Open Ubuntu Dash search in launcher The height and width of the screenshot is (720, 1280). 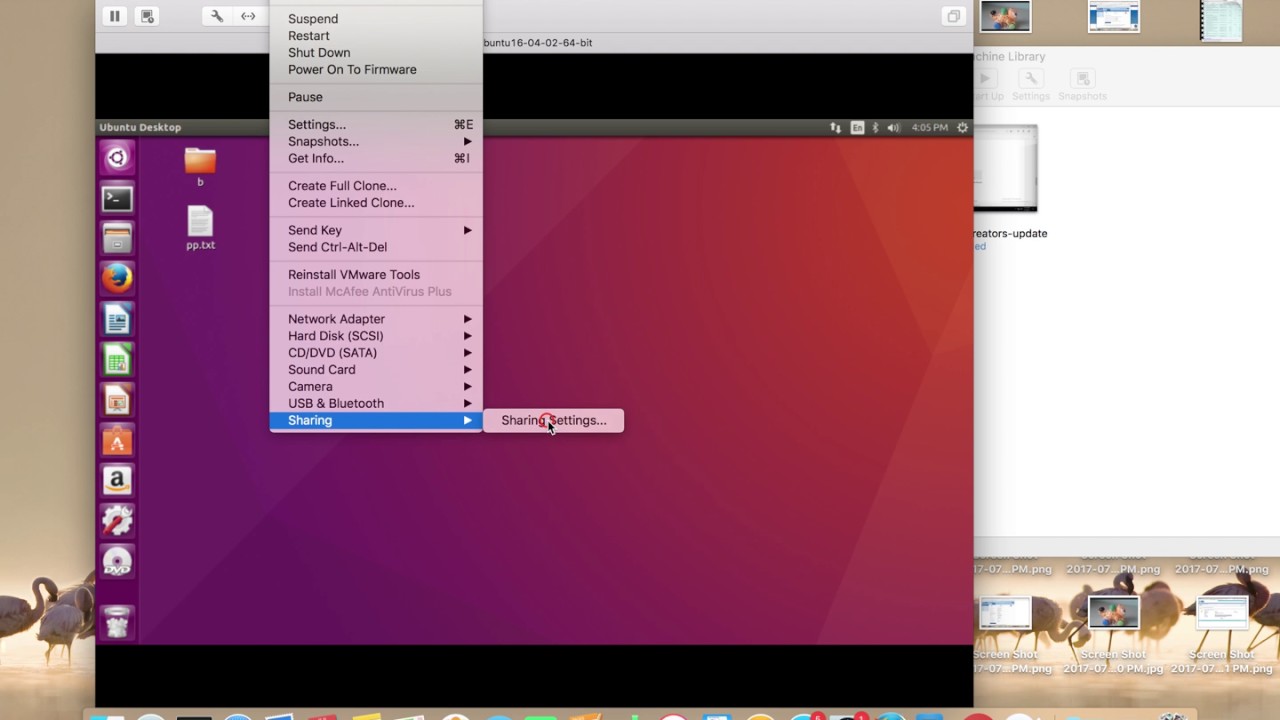pyautogui.click(x=117, y=158)
